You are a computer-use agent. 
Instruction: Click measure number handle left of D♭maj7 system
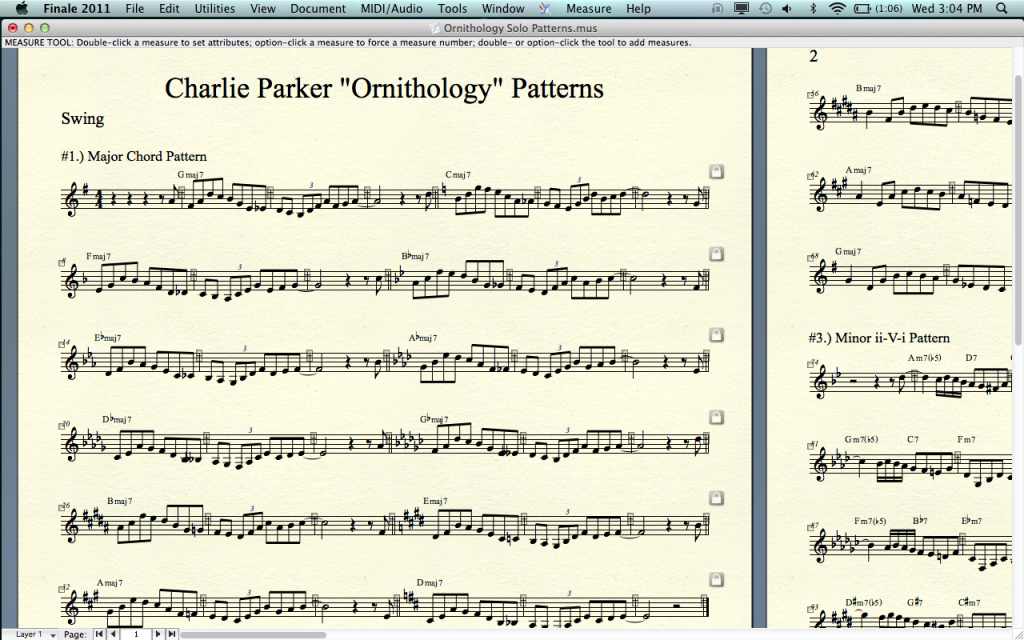click(63, 426)
